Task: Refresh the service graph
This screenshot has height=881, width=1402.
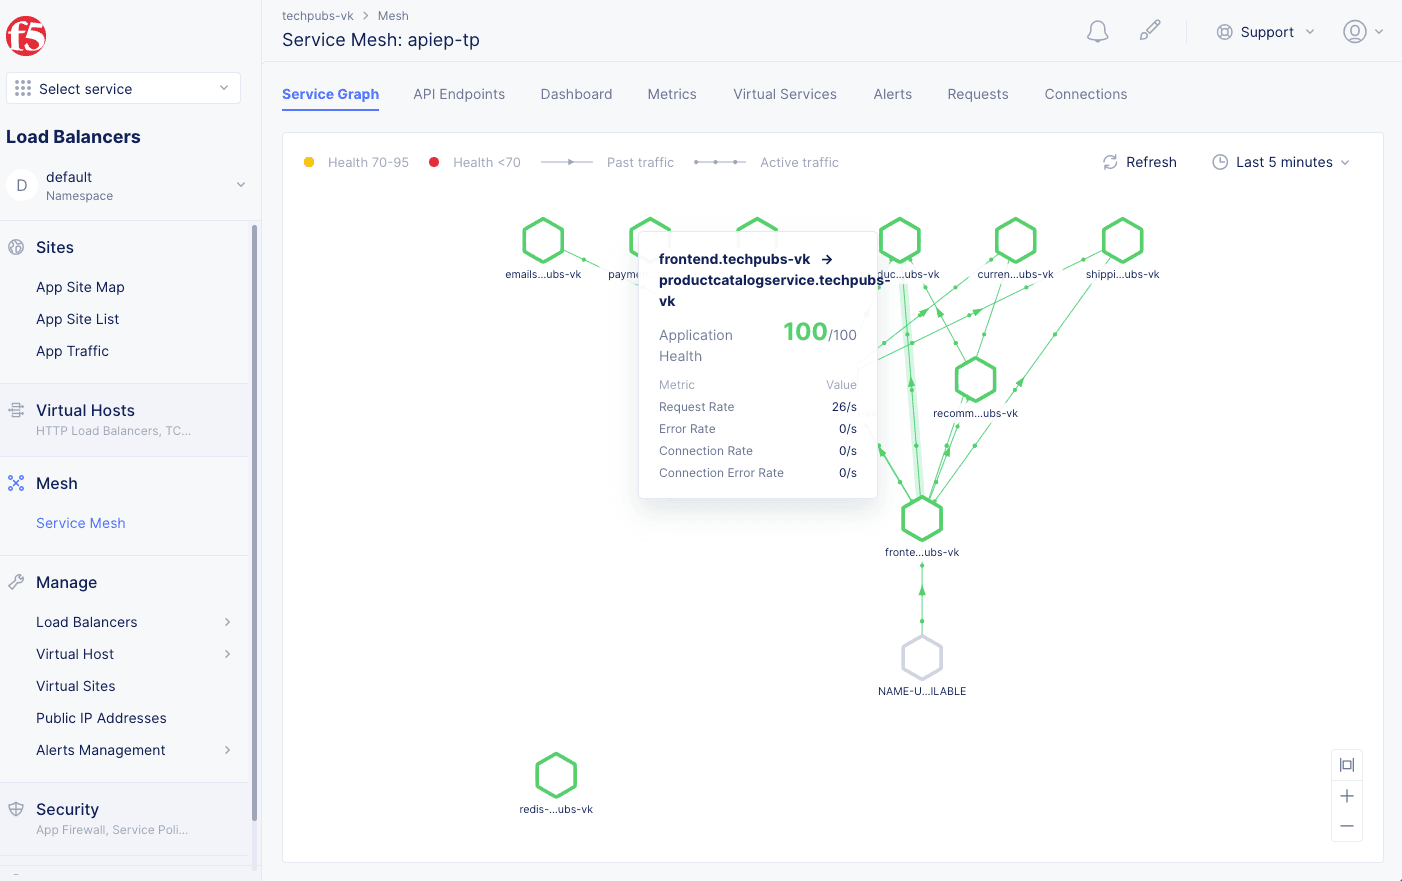Action: [x=1139, y=162]
